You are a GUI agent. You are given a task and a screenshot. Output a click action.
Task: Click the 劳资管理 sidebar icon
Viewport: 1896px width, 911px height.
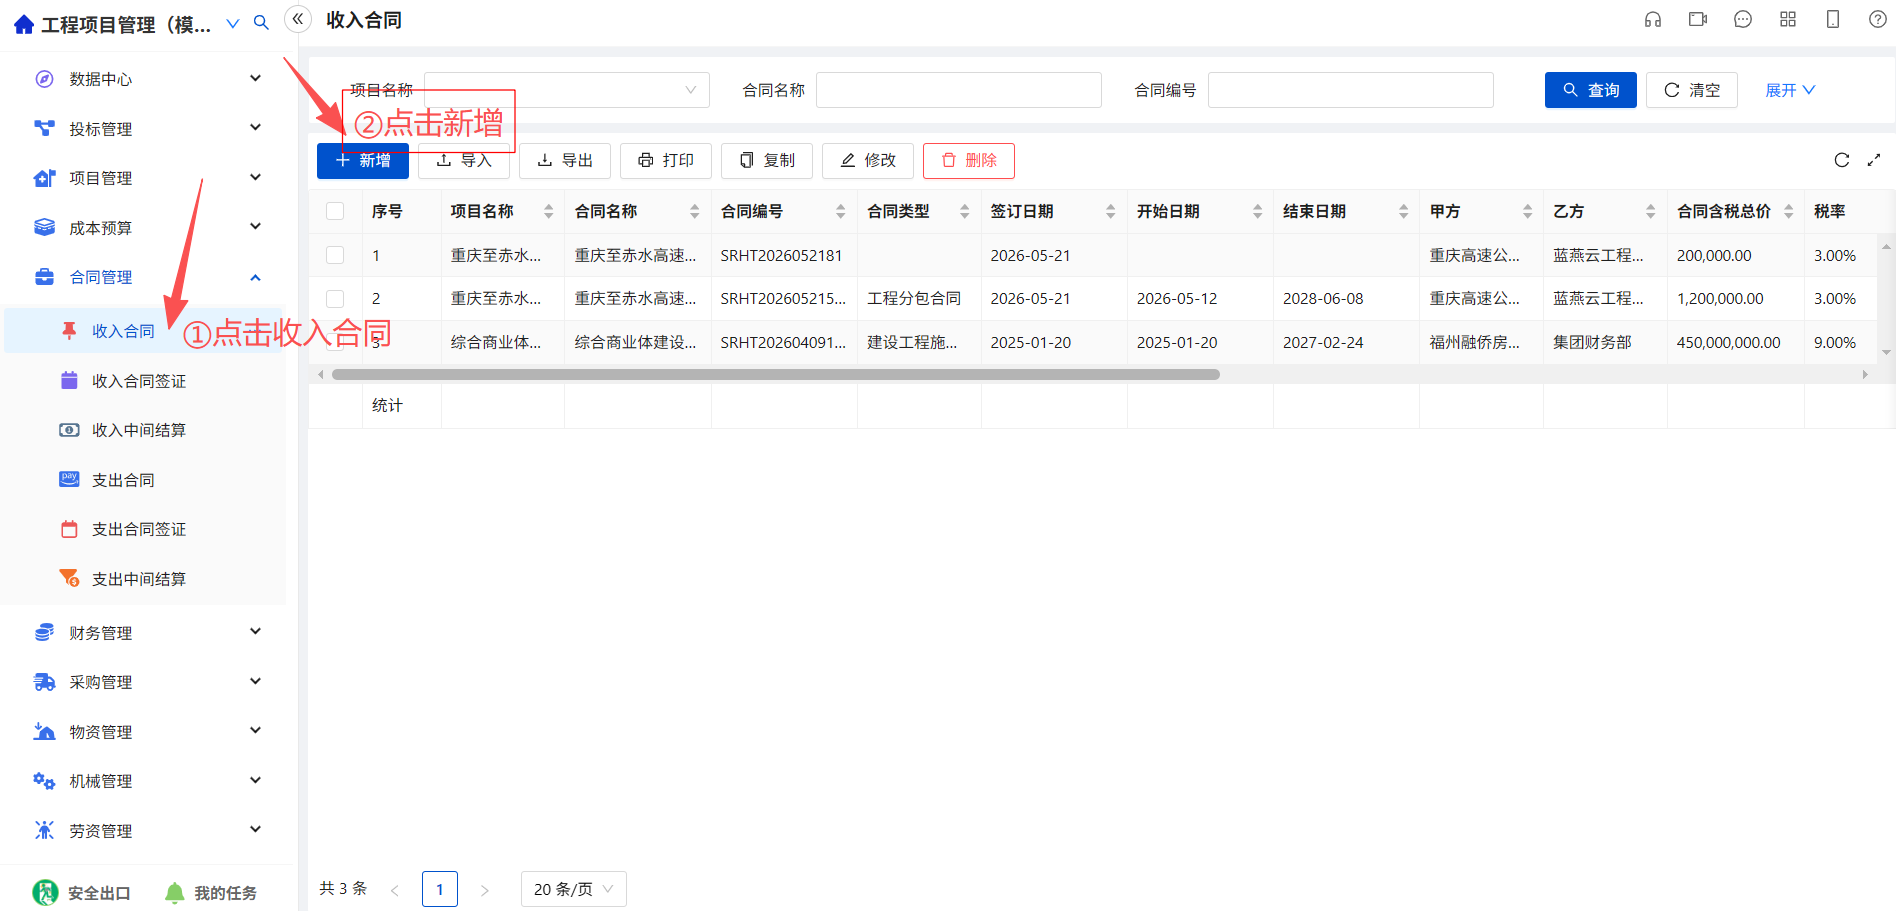coord(44,830)
